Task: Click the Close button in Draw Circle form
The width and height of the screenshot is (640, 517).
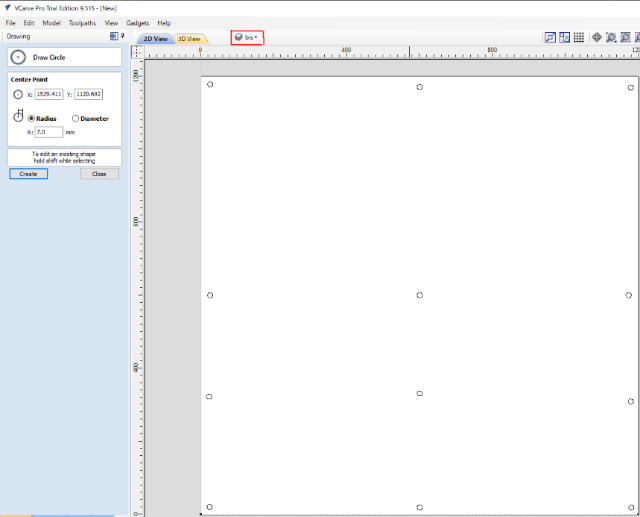Action: [x=99, y=174]
